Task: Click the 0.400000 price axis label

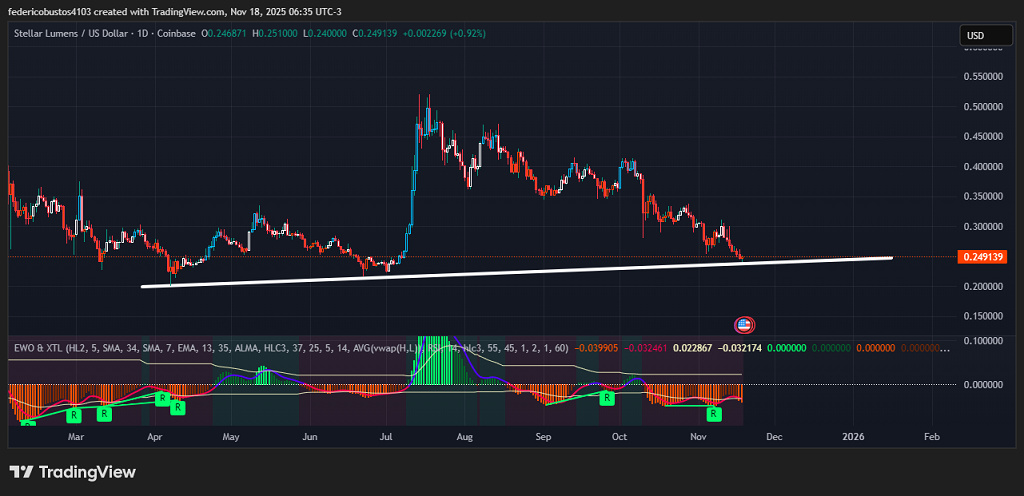Action: [x=985, y=166]
